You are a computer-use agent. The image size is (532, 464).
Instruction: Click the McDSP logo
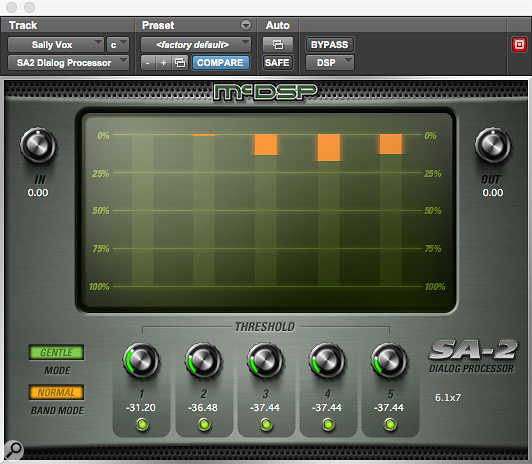click(265, 92)
